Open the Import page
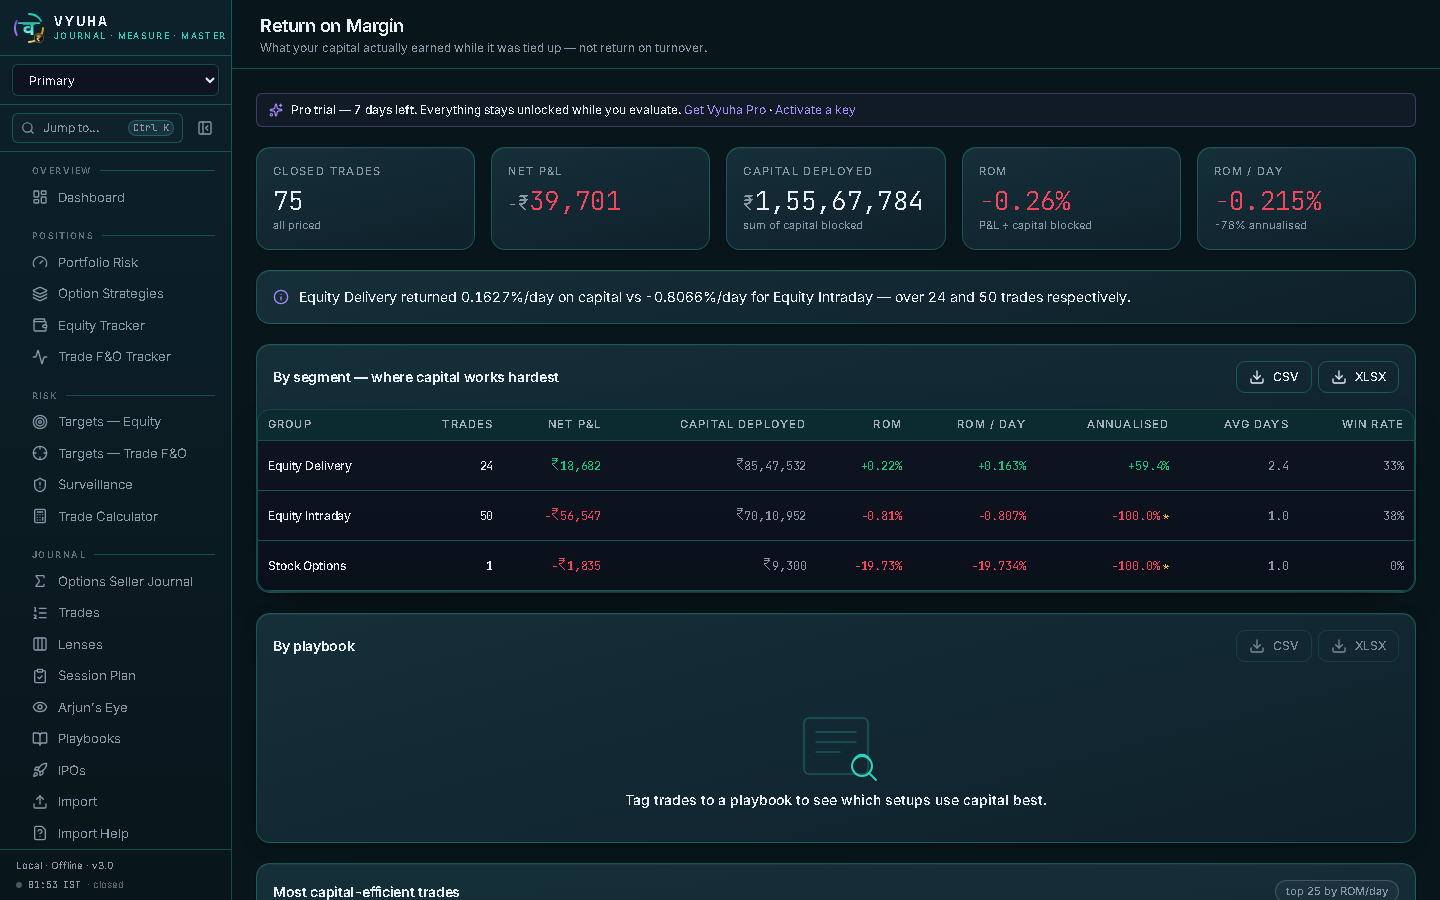This screenshot has height=900, width=1440. (115, 802)
